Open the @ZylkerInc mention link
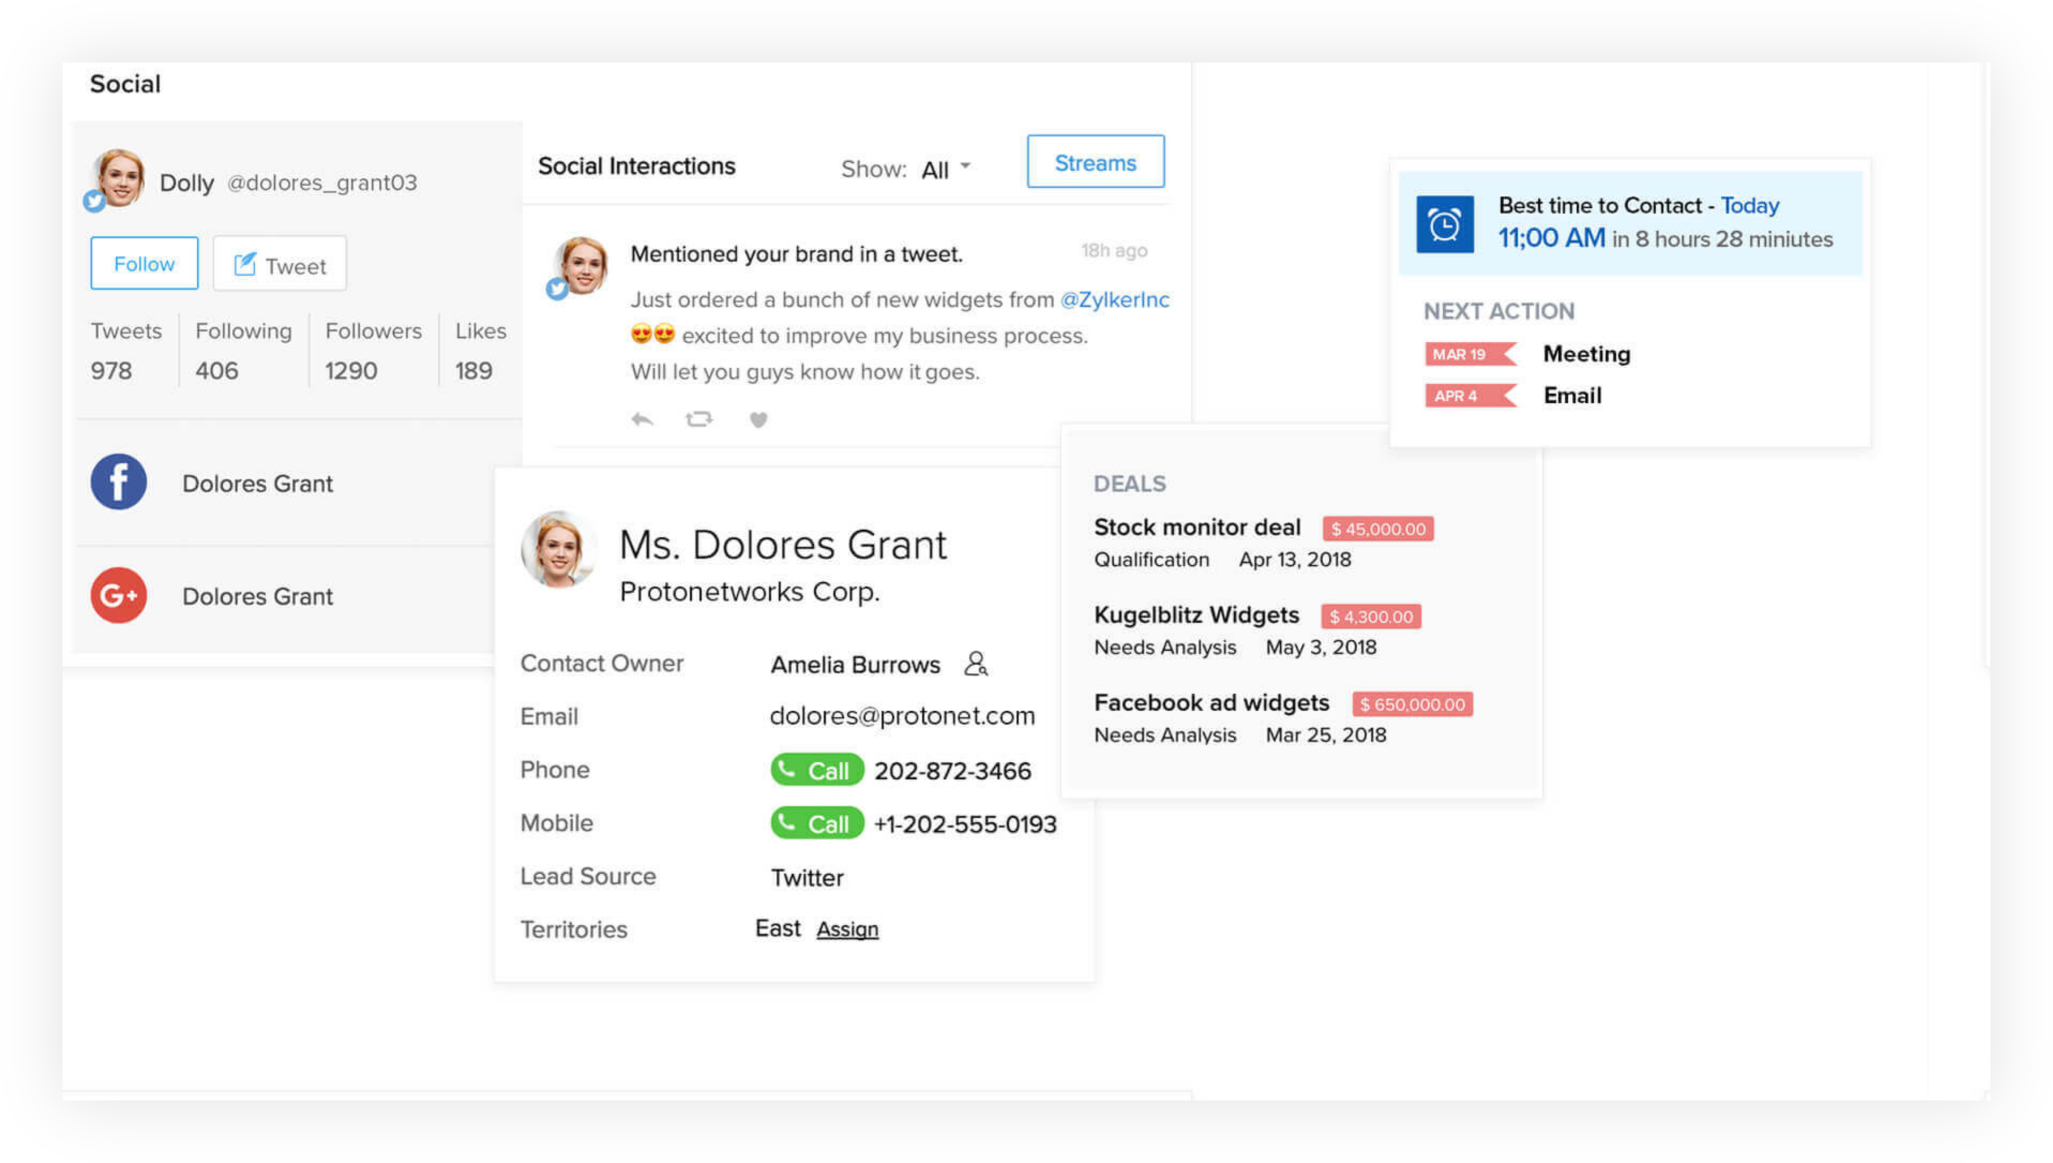The image size is (2053, 1163). pyautogui.click(x=1114, y=300)
